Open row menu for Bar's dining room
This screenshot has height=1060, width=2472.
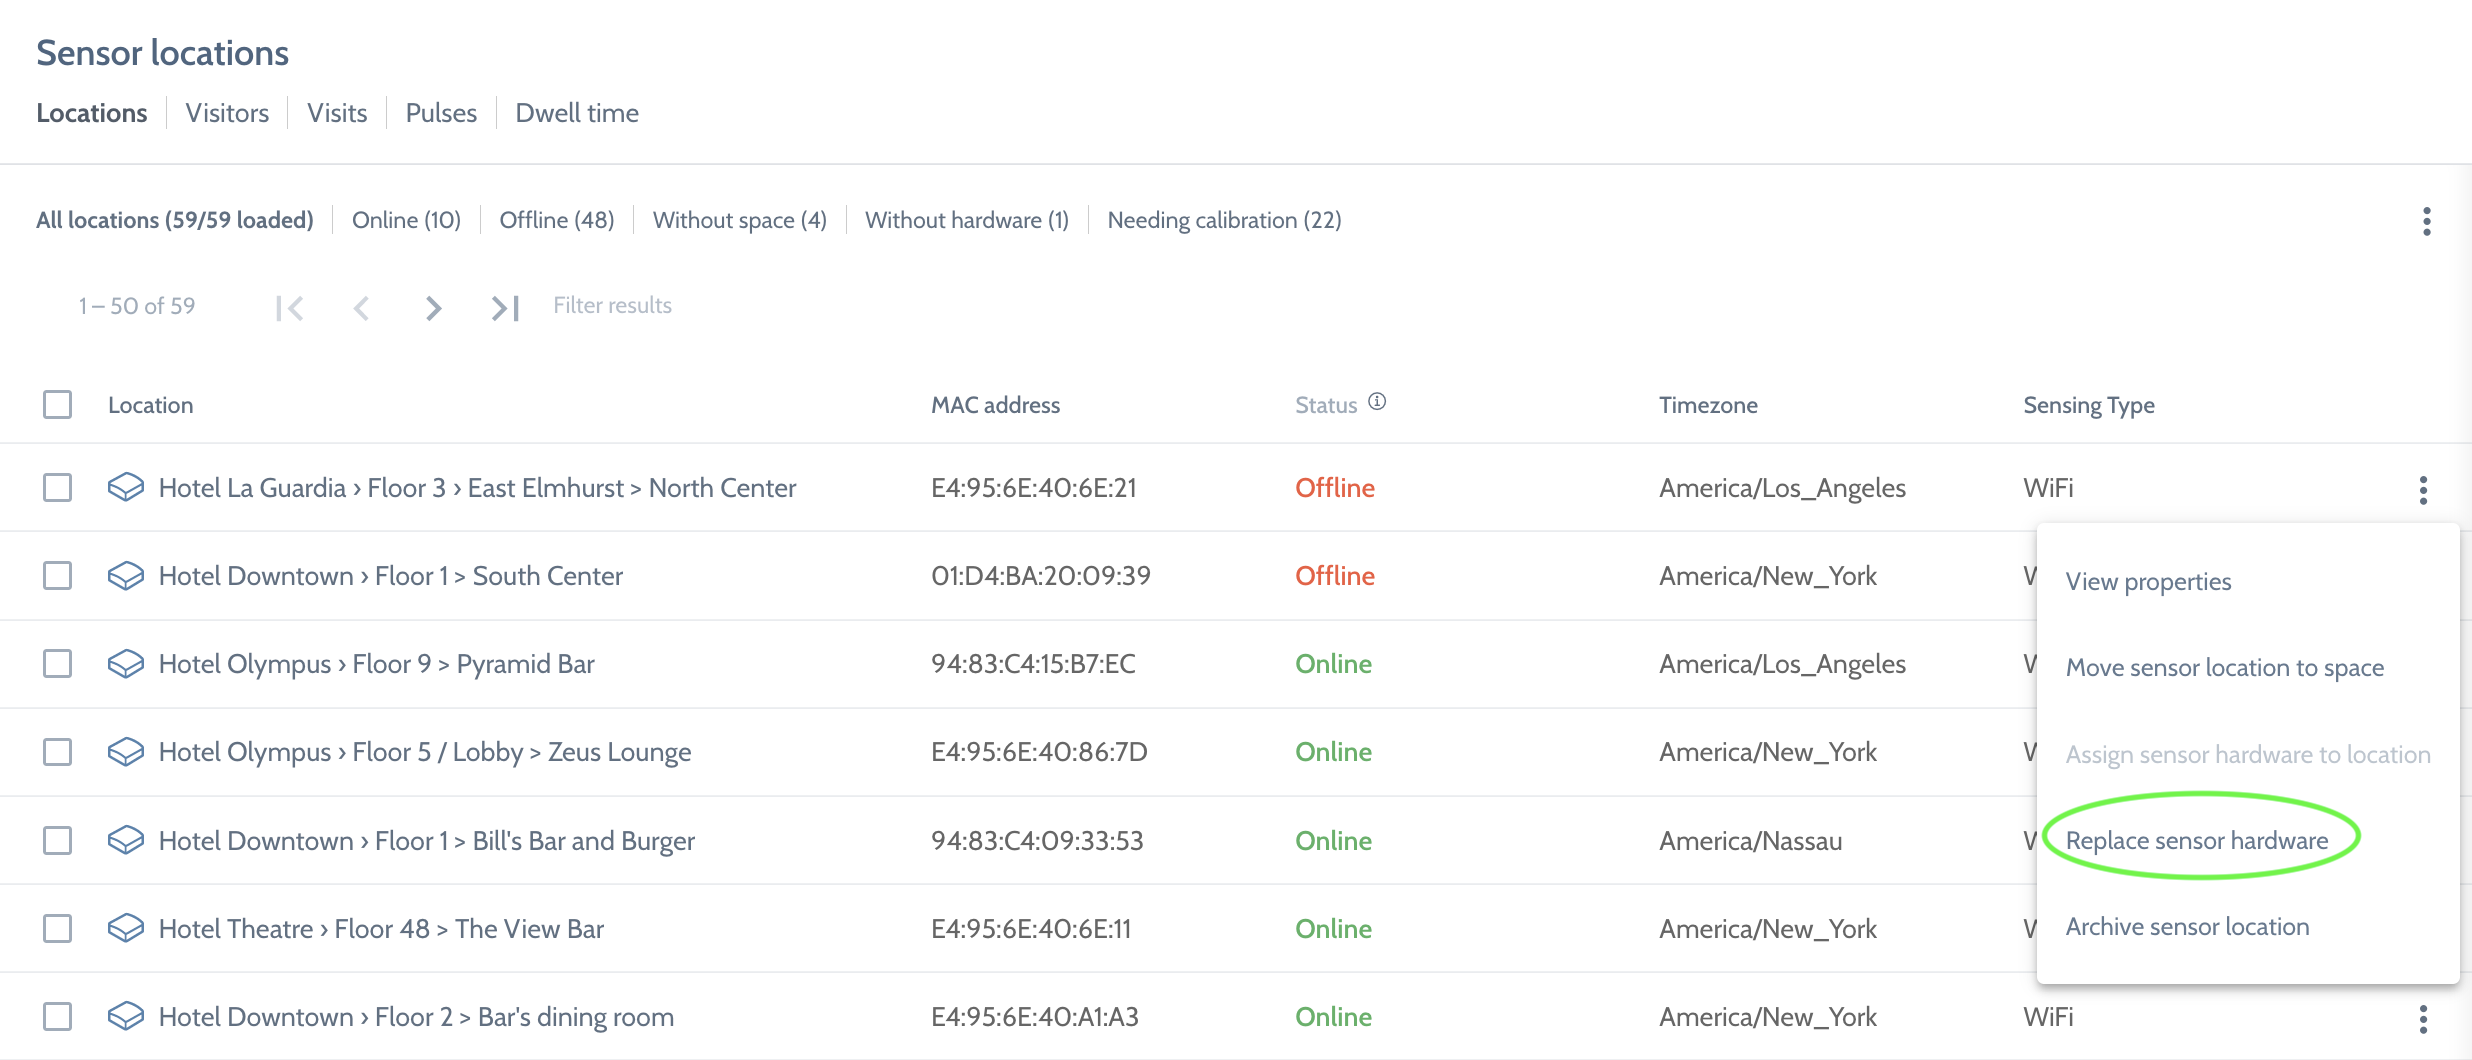pos(2422,1019)
